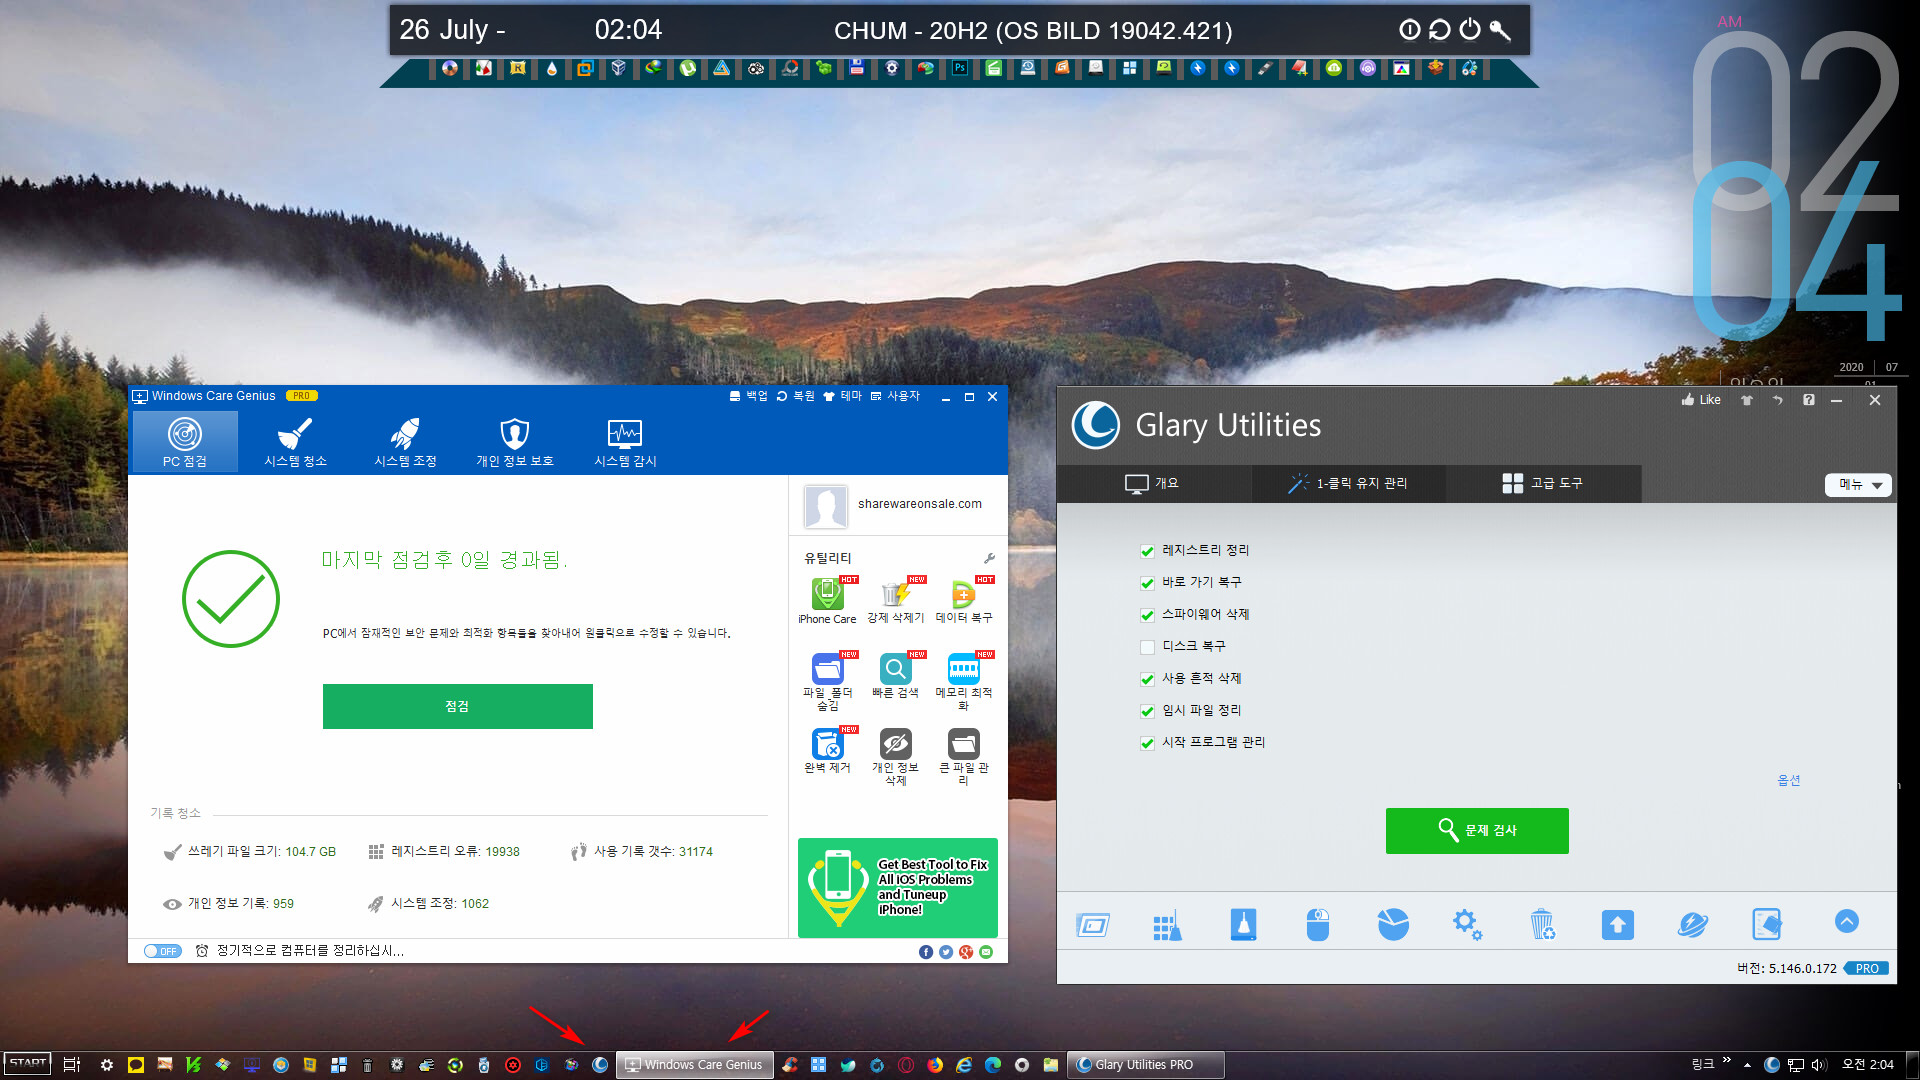Click the Facebook share icon
This screenshot has height=1080, width=1920.
(x=926, y=952)
